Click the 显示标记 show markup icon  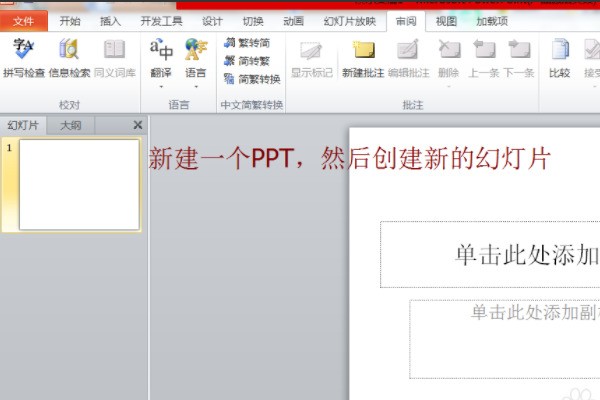311,51
